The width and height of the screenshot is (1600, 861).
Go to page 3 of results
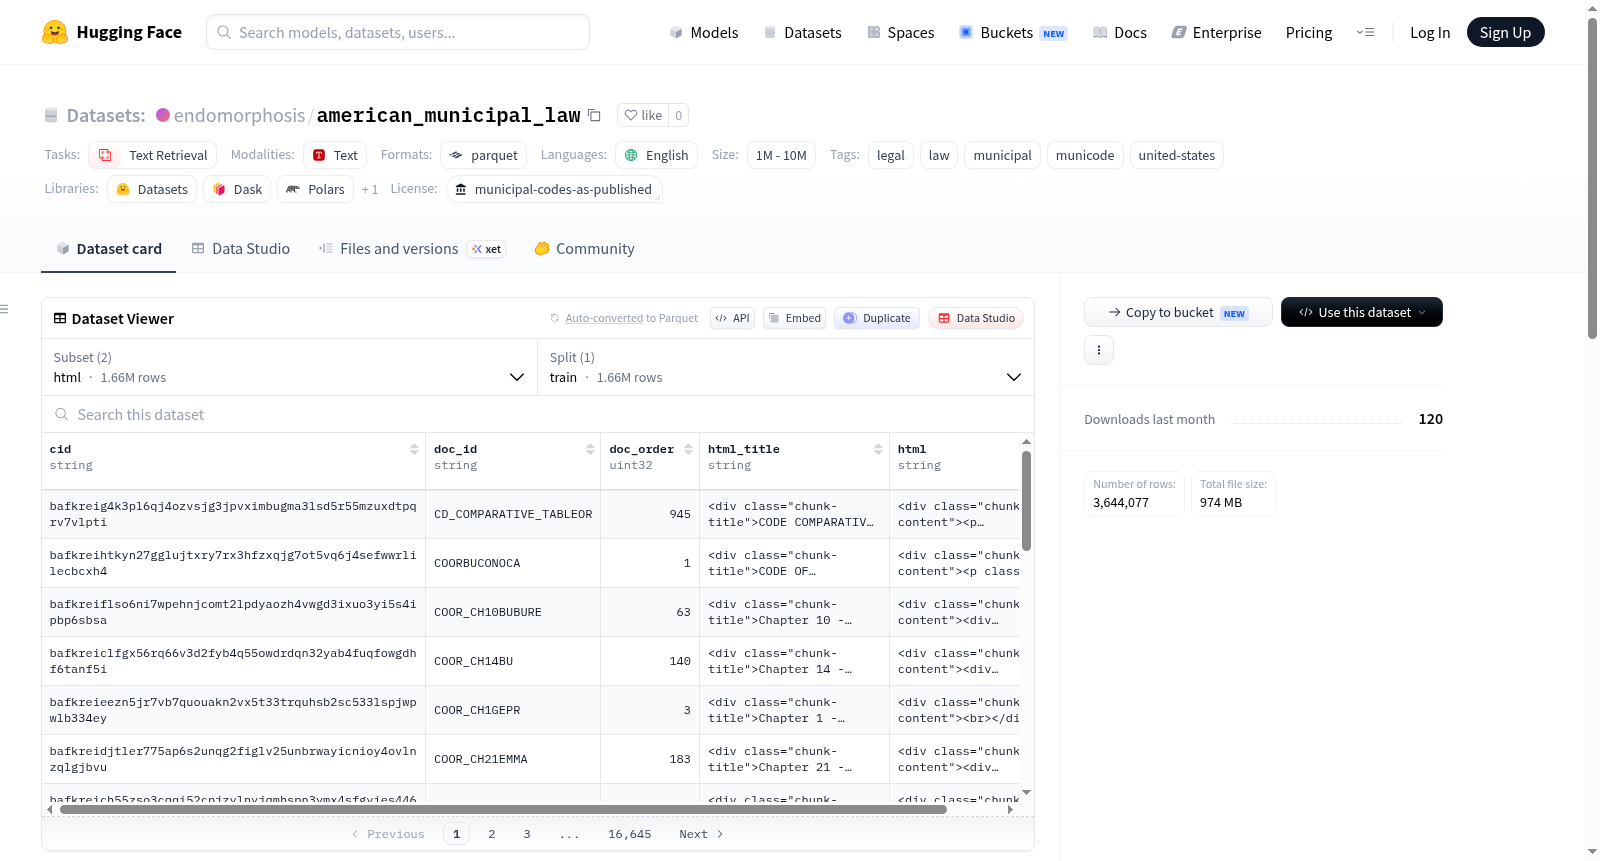[x=527, y=834]
